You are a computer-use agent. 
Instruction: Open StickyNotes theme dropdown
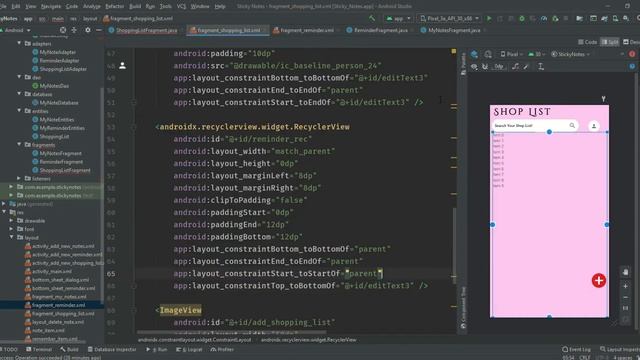571,54
